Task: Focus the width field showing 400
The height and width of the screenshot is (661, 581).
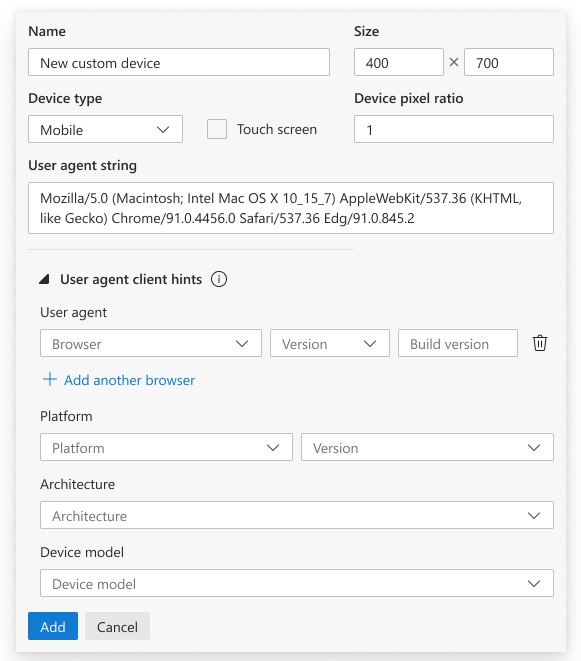Action: tap(399, 62)
